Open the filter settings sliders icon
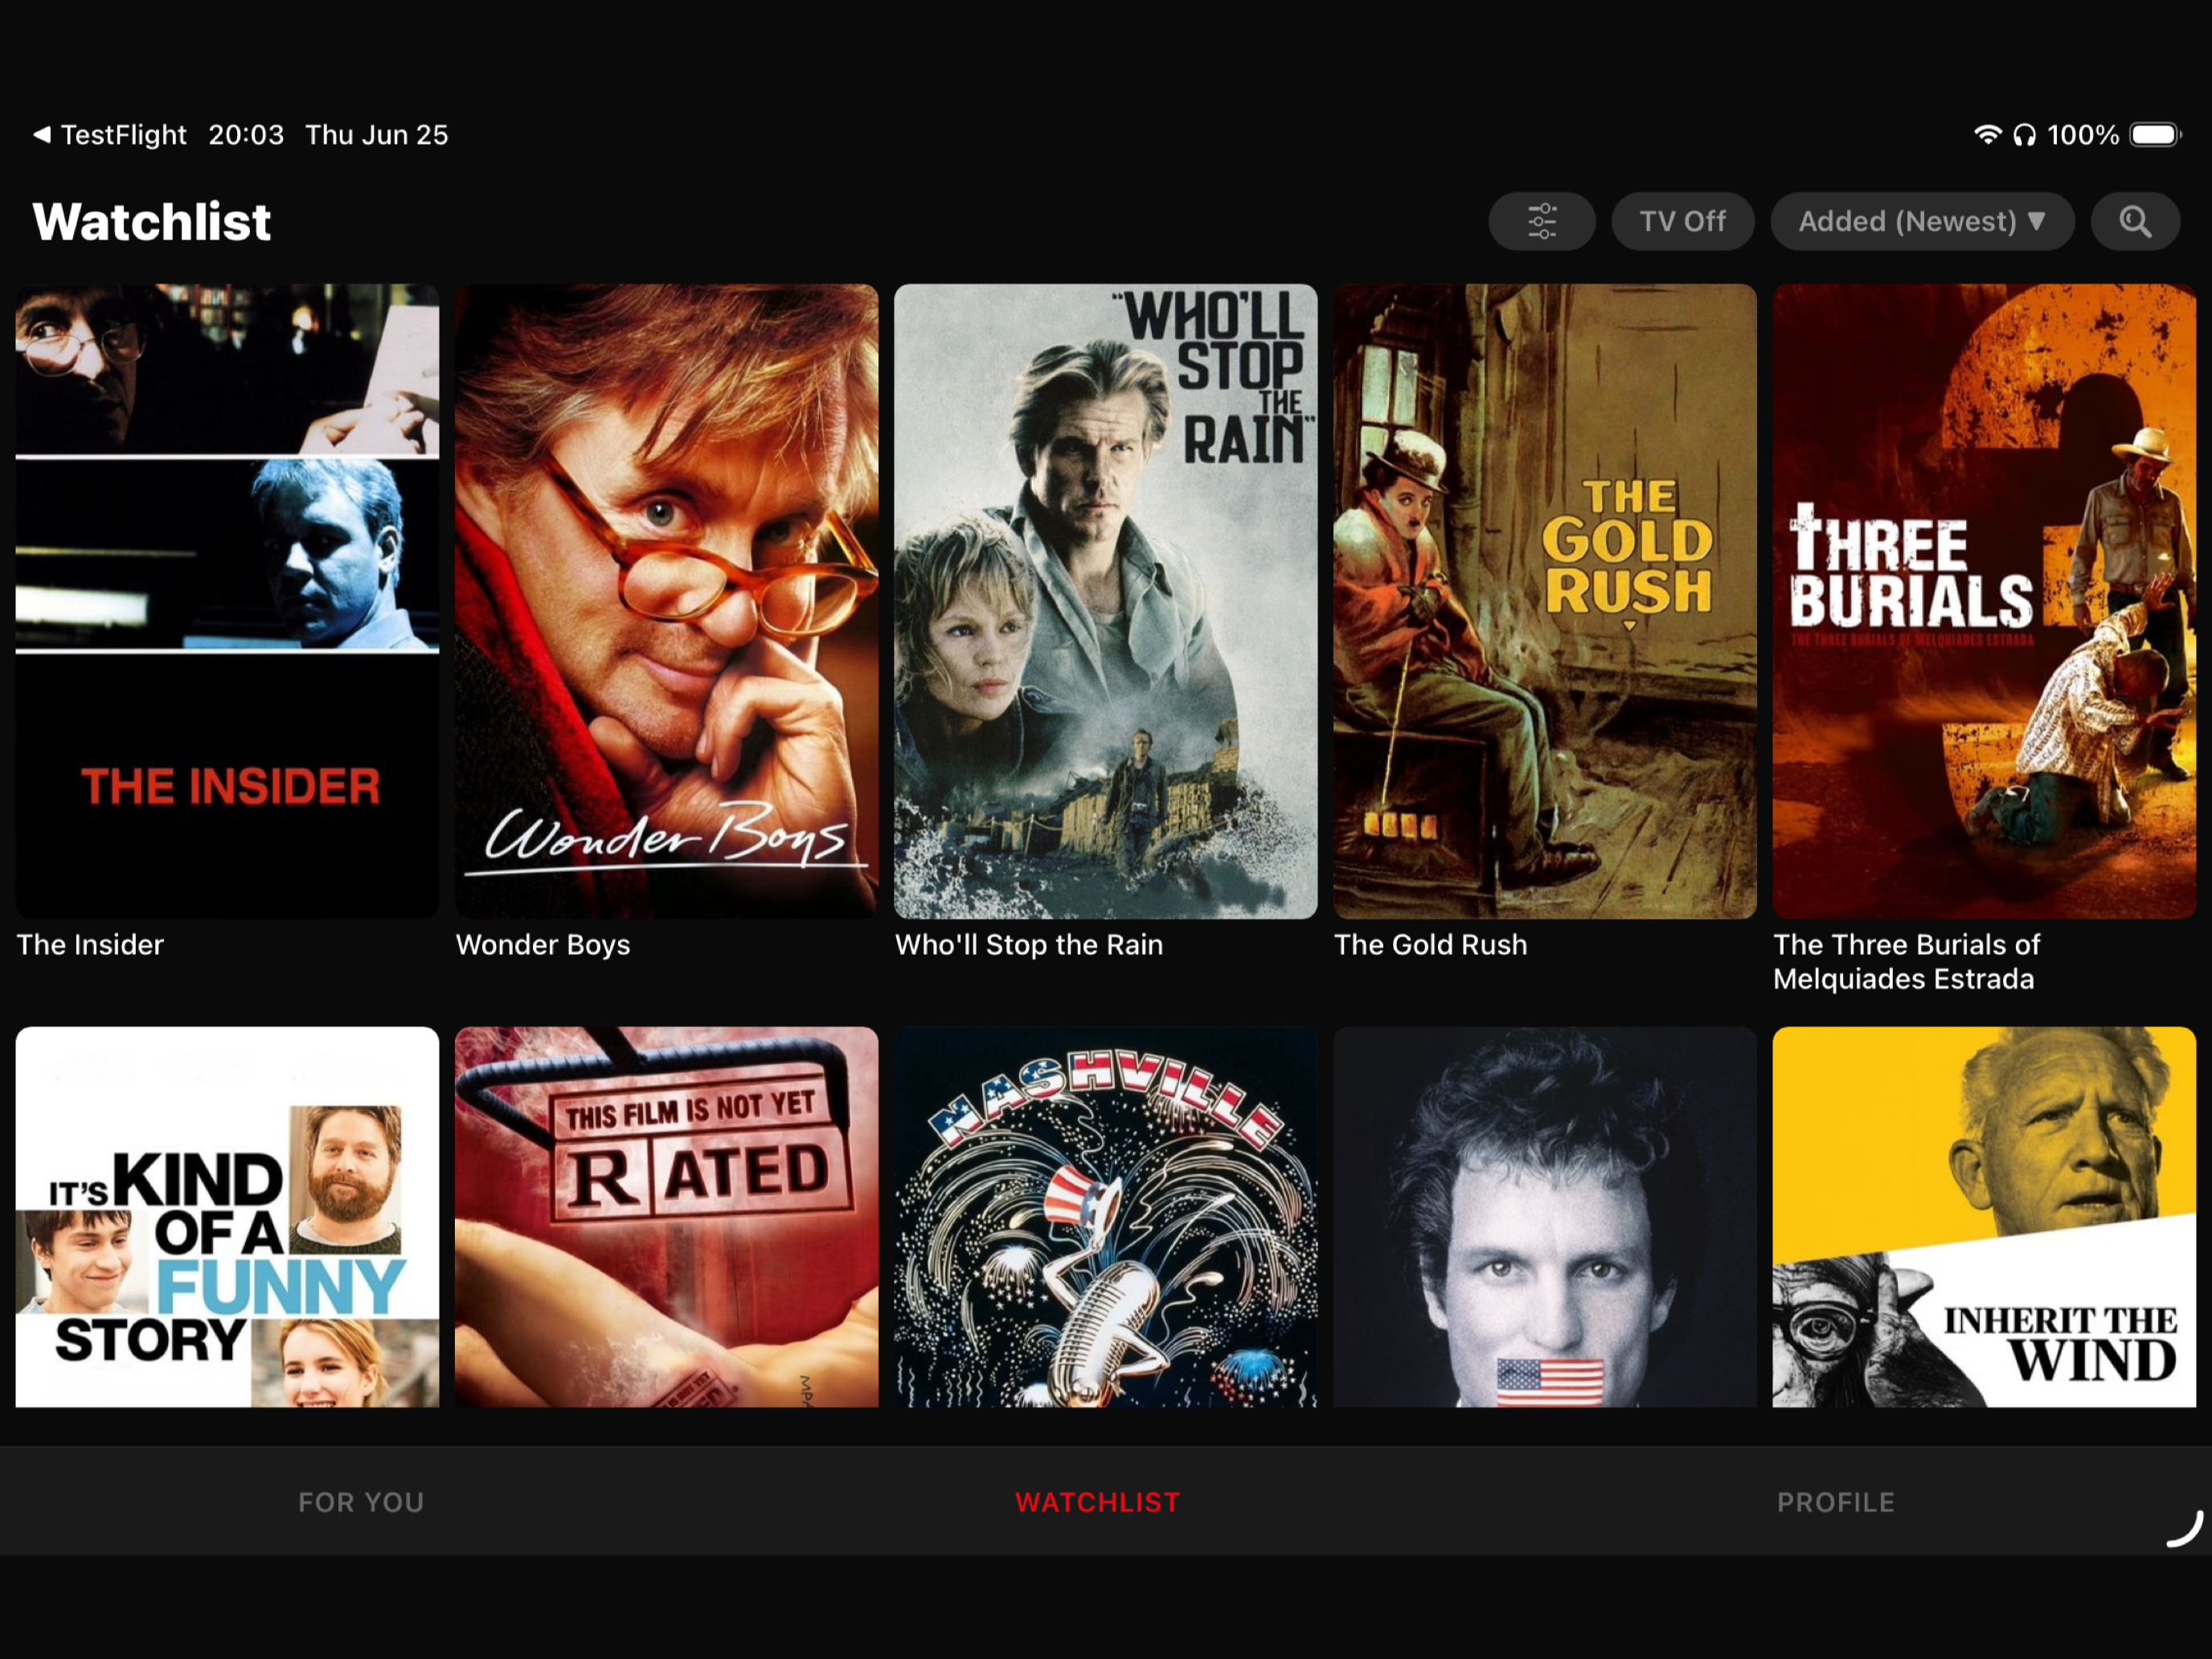 click(1541, 221)
